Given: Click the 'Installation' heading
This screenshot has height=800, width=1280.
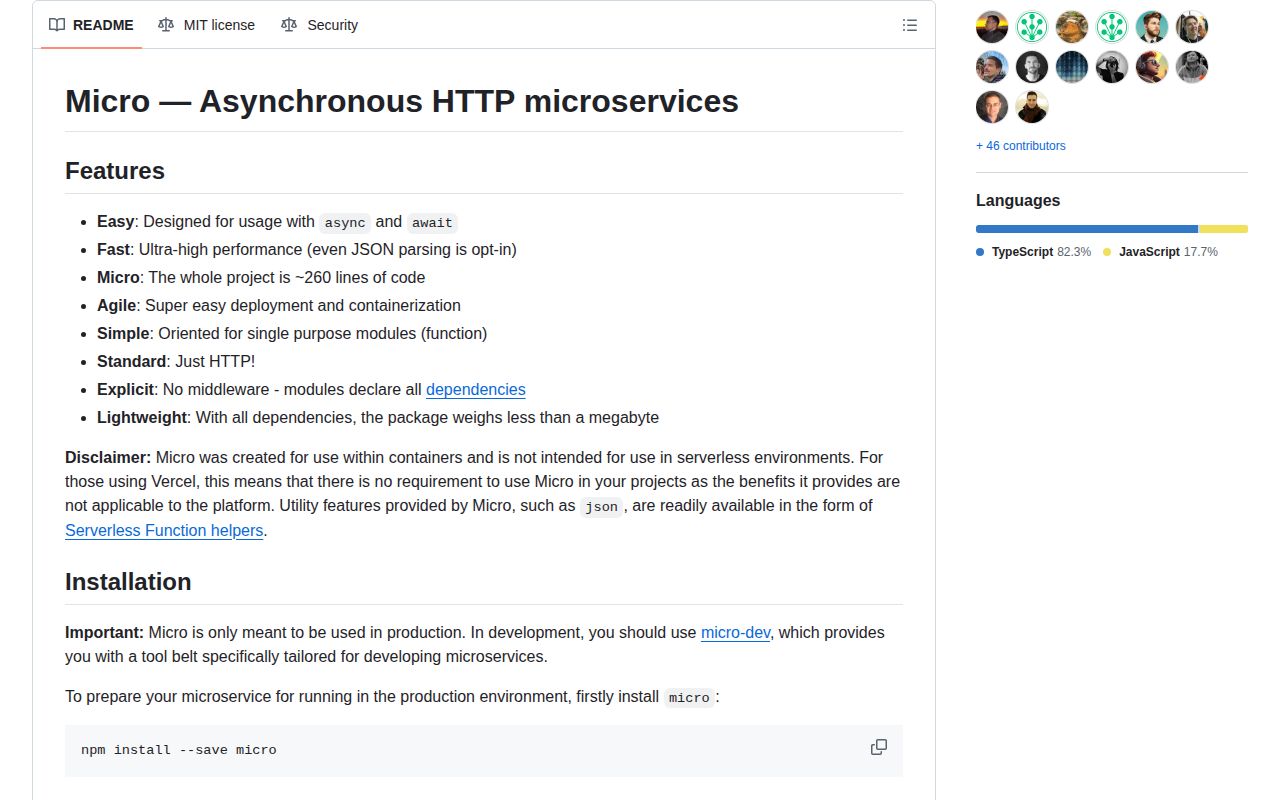Looking at the screenshot, I should pos(128,582).
